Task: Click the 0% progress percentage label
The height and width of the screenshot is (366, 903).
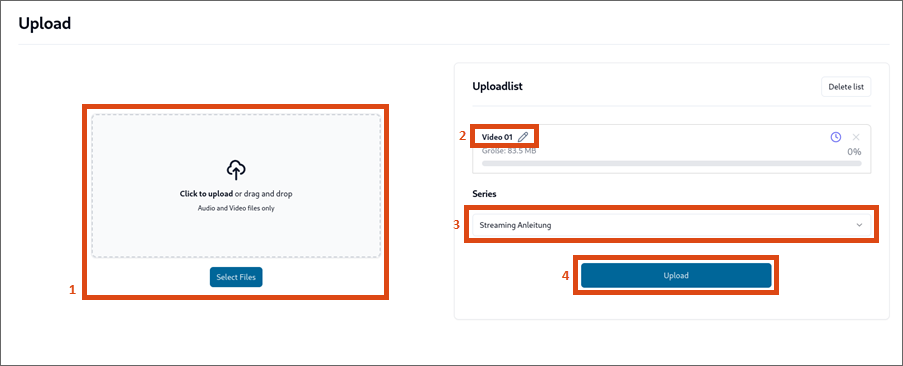Action: (x=854, y=152)
